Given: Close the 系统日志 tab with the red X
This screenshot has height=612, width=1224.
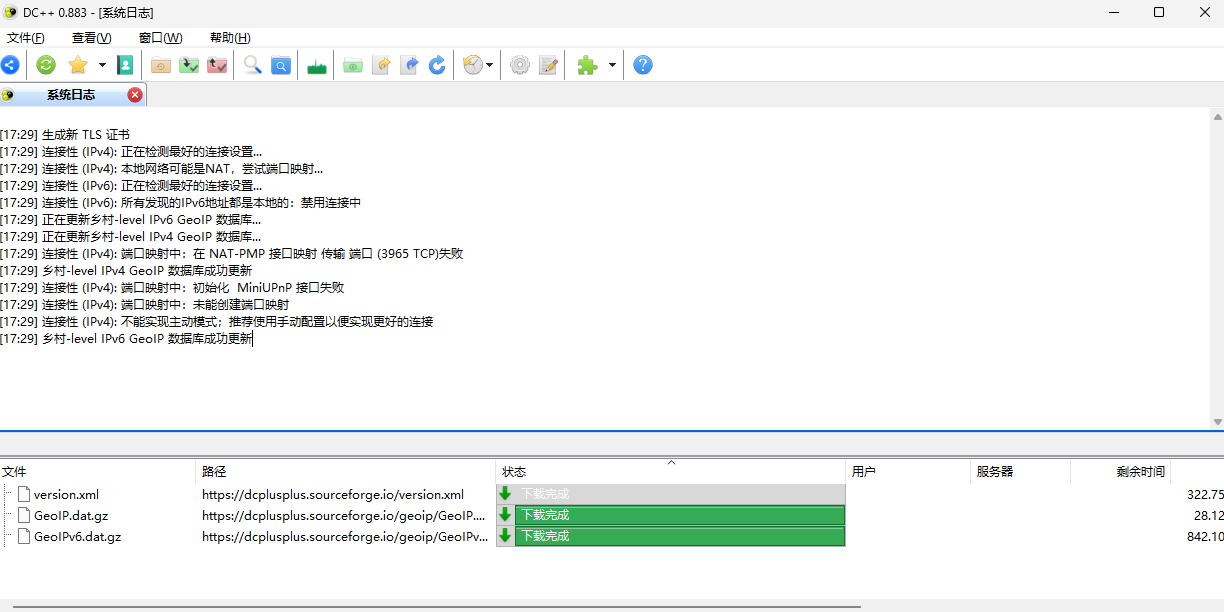Looking at the screenshot, I should click(135, 95).
